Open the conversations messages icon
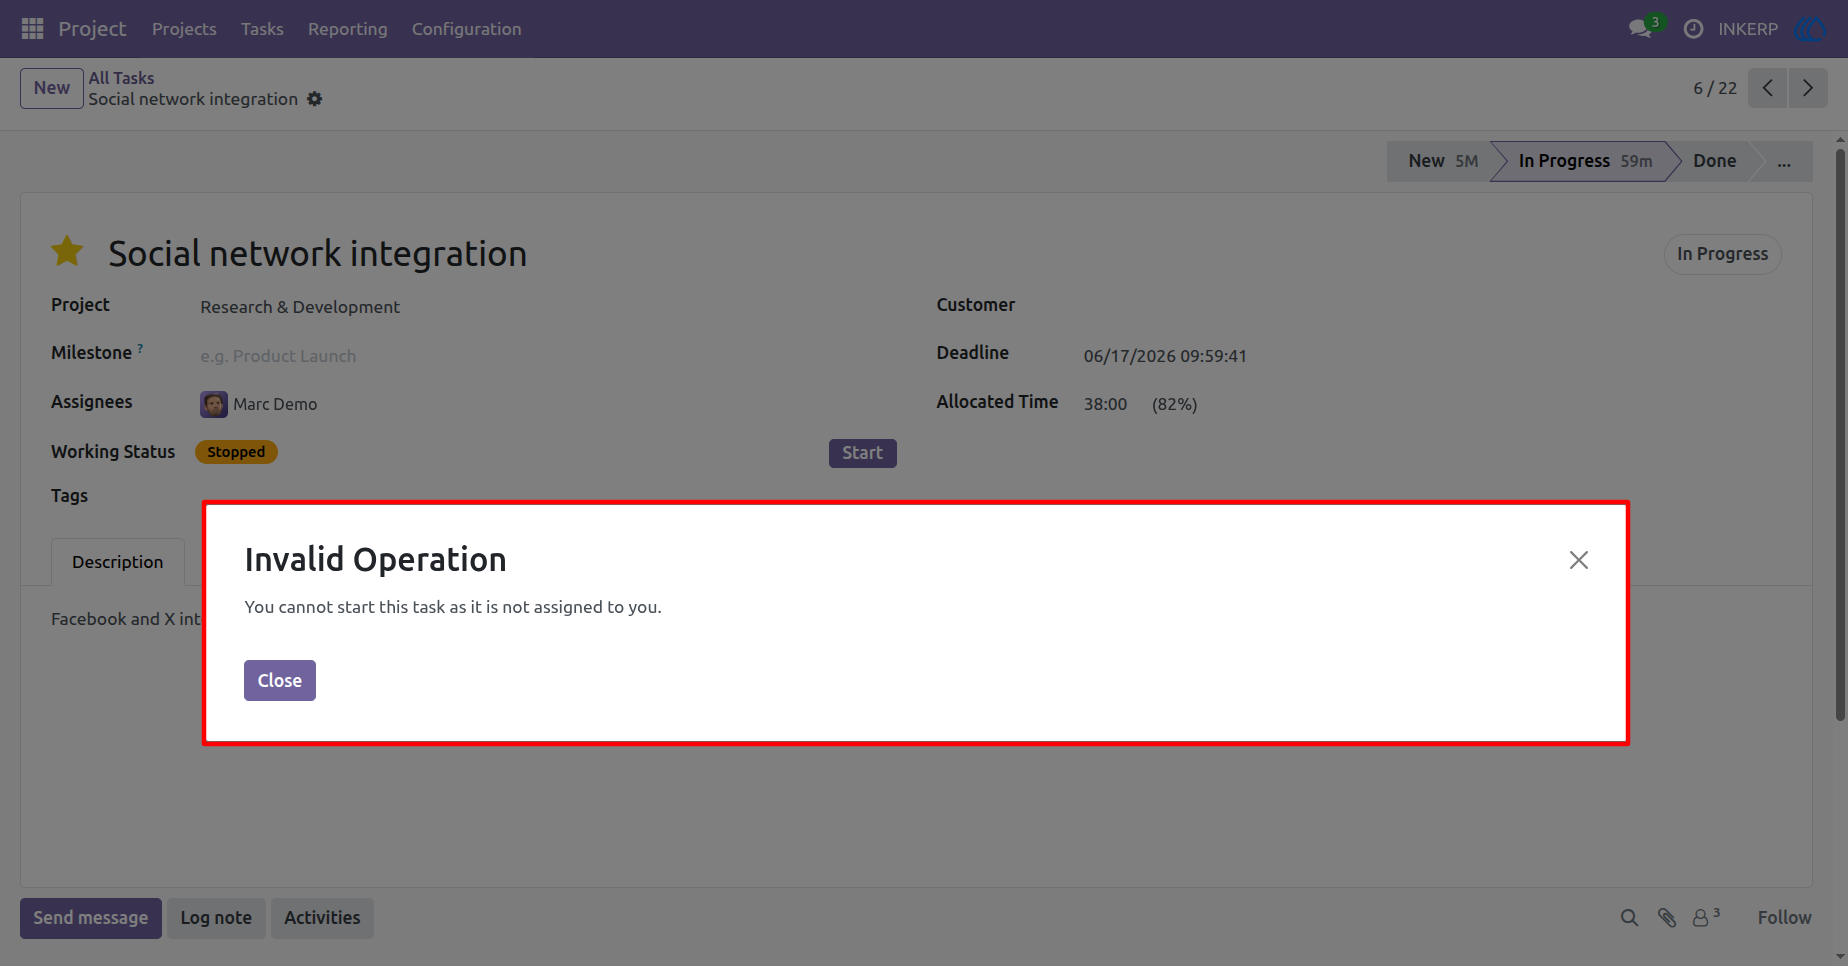The height and width of the screenshot is (966, 1848). click(x=1640, y=29)
